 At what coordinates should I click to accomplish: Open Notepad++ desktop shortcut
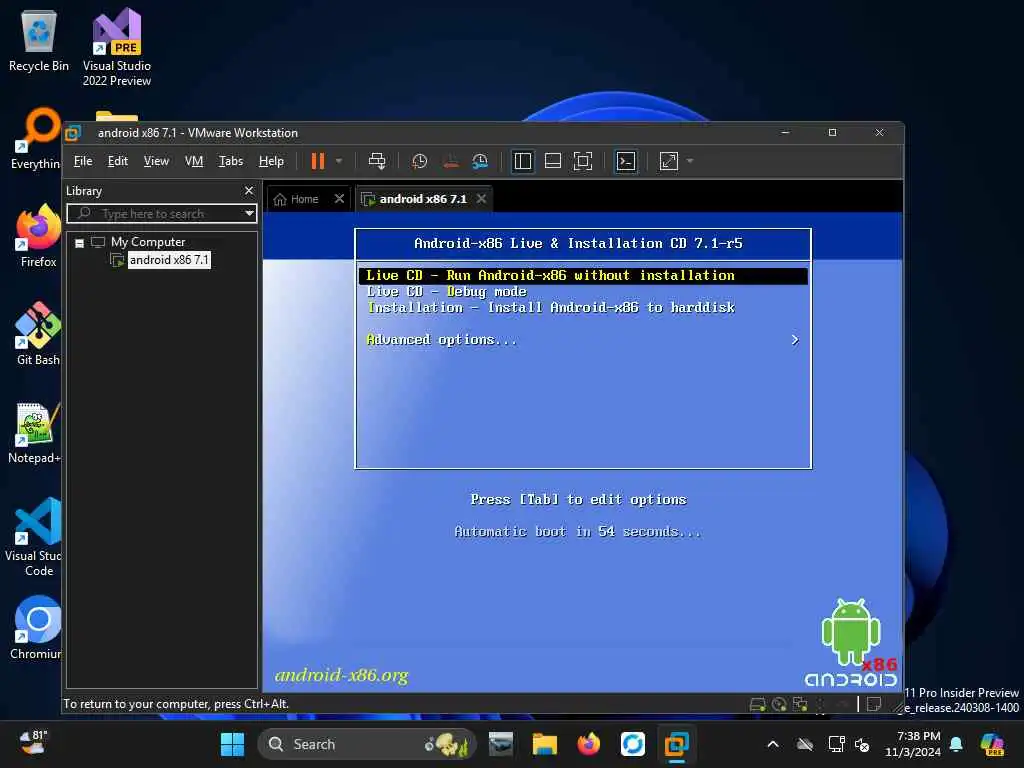tap(35, 433)
